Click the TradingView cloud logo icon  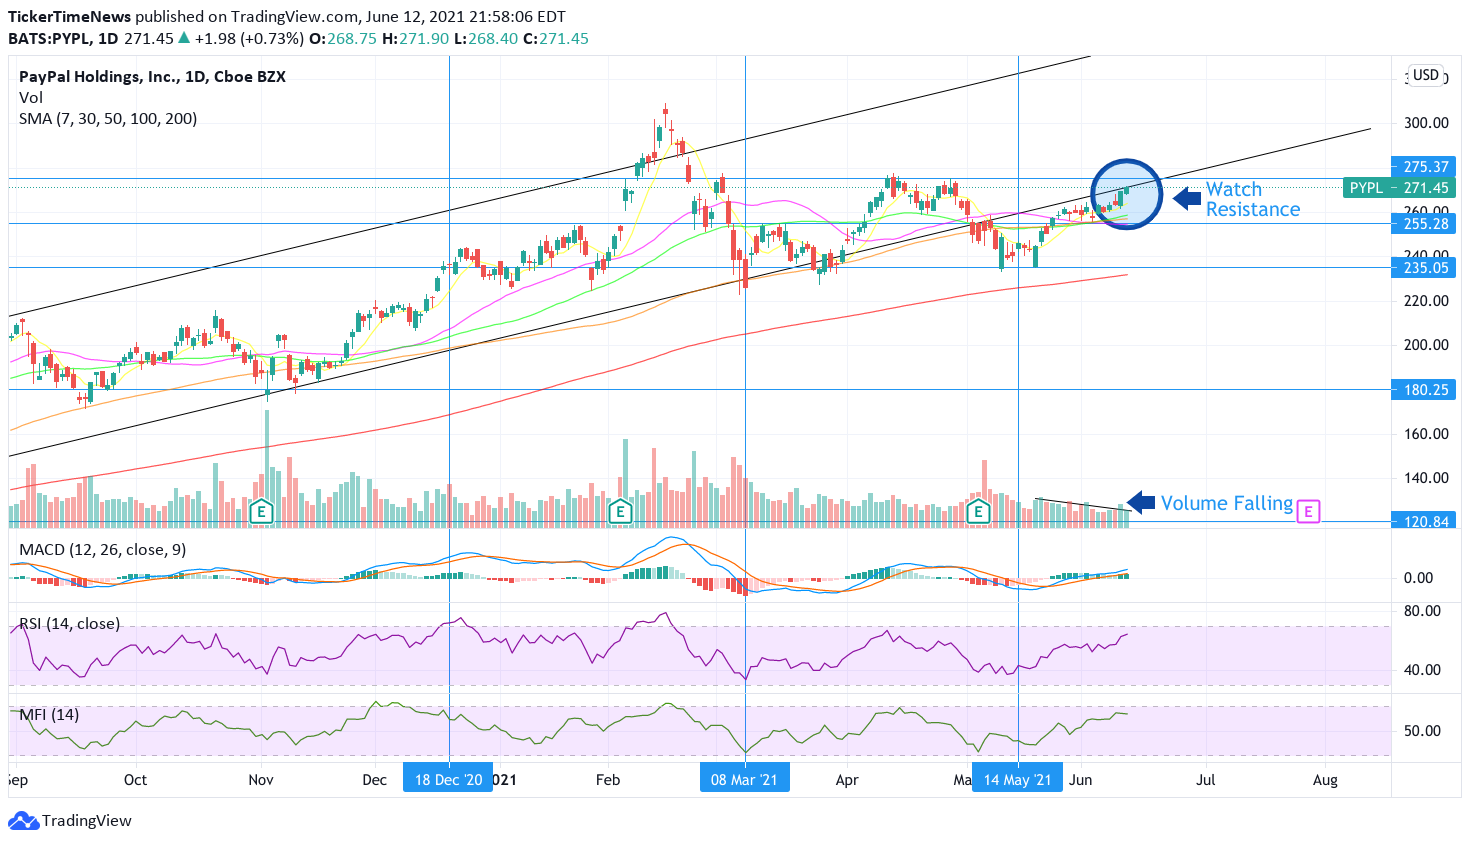click(23, 821)
